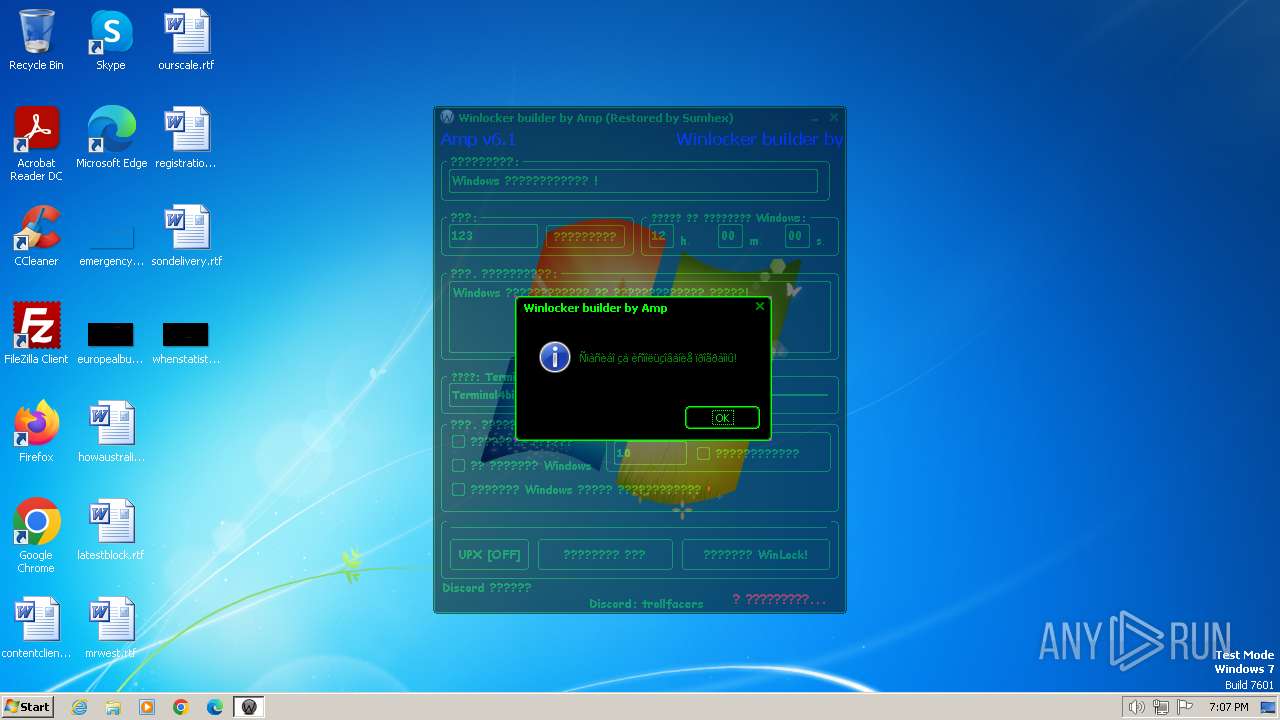This screenshot has height=720, width=1280.
Task: Launch Internet Explorer from taskbar
Action: click(x=79, y=707)
